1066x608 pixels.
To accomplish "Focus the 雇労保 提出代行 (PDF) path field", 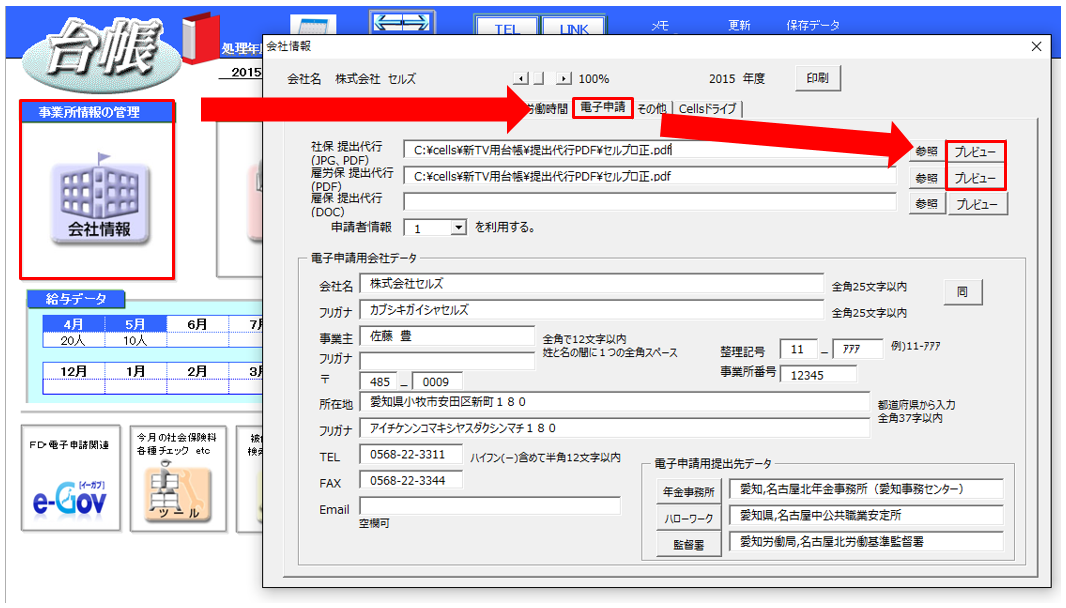I will coord(650,176).
